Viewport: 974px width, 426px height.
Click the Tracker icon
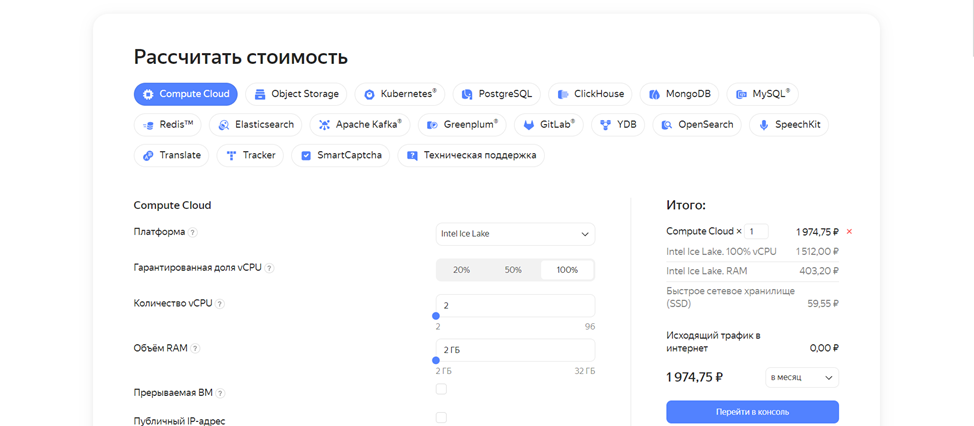231,155
